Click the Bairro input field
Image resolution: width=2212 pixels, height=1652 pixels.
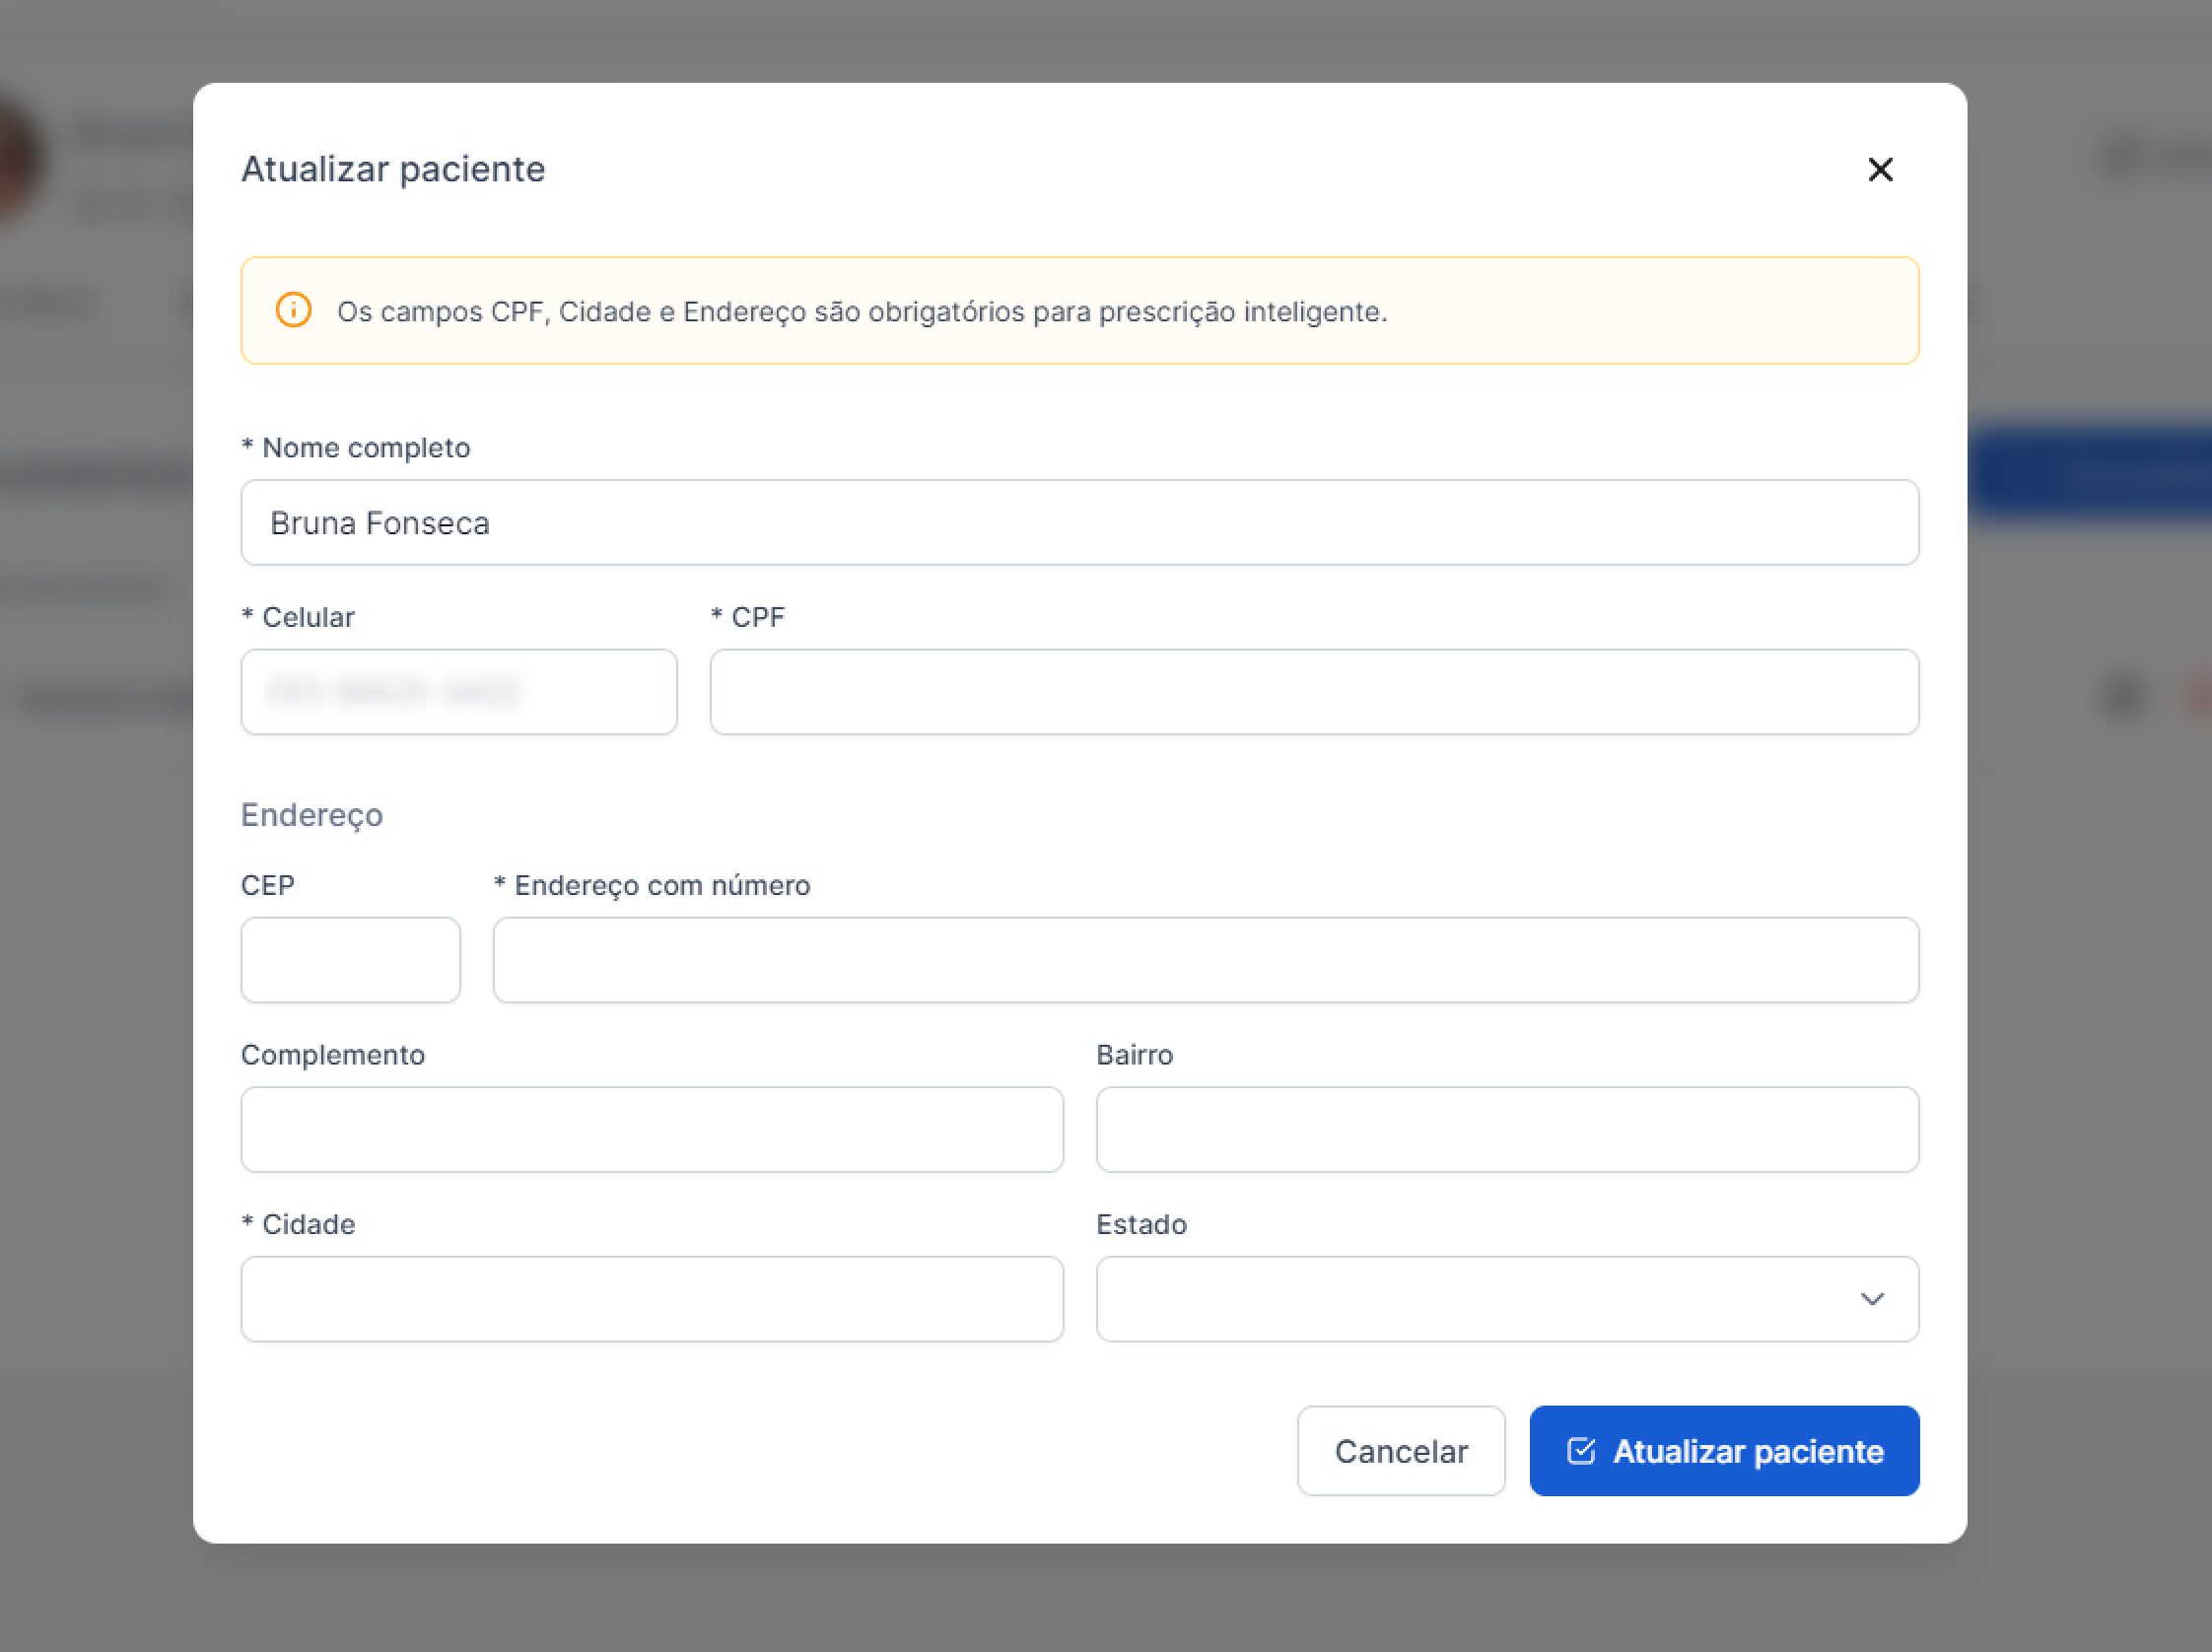(x=1506, y=1129)
